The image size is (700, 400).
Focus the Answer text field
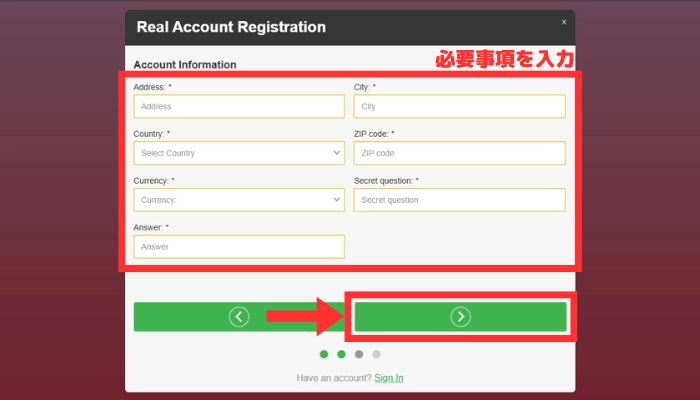[239, 247]
